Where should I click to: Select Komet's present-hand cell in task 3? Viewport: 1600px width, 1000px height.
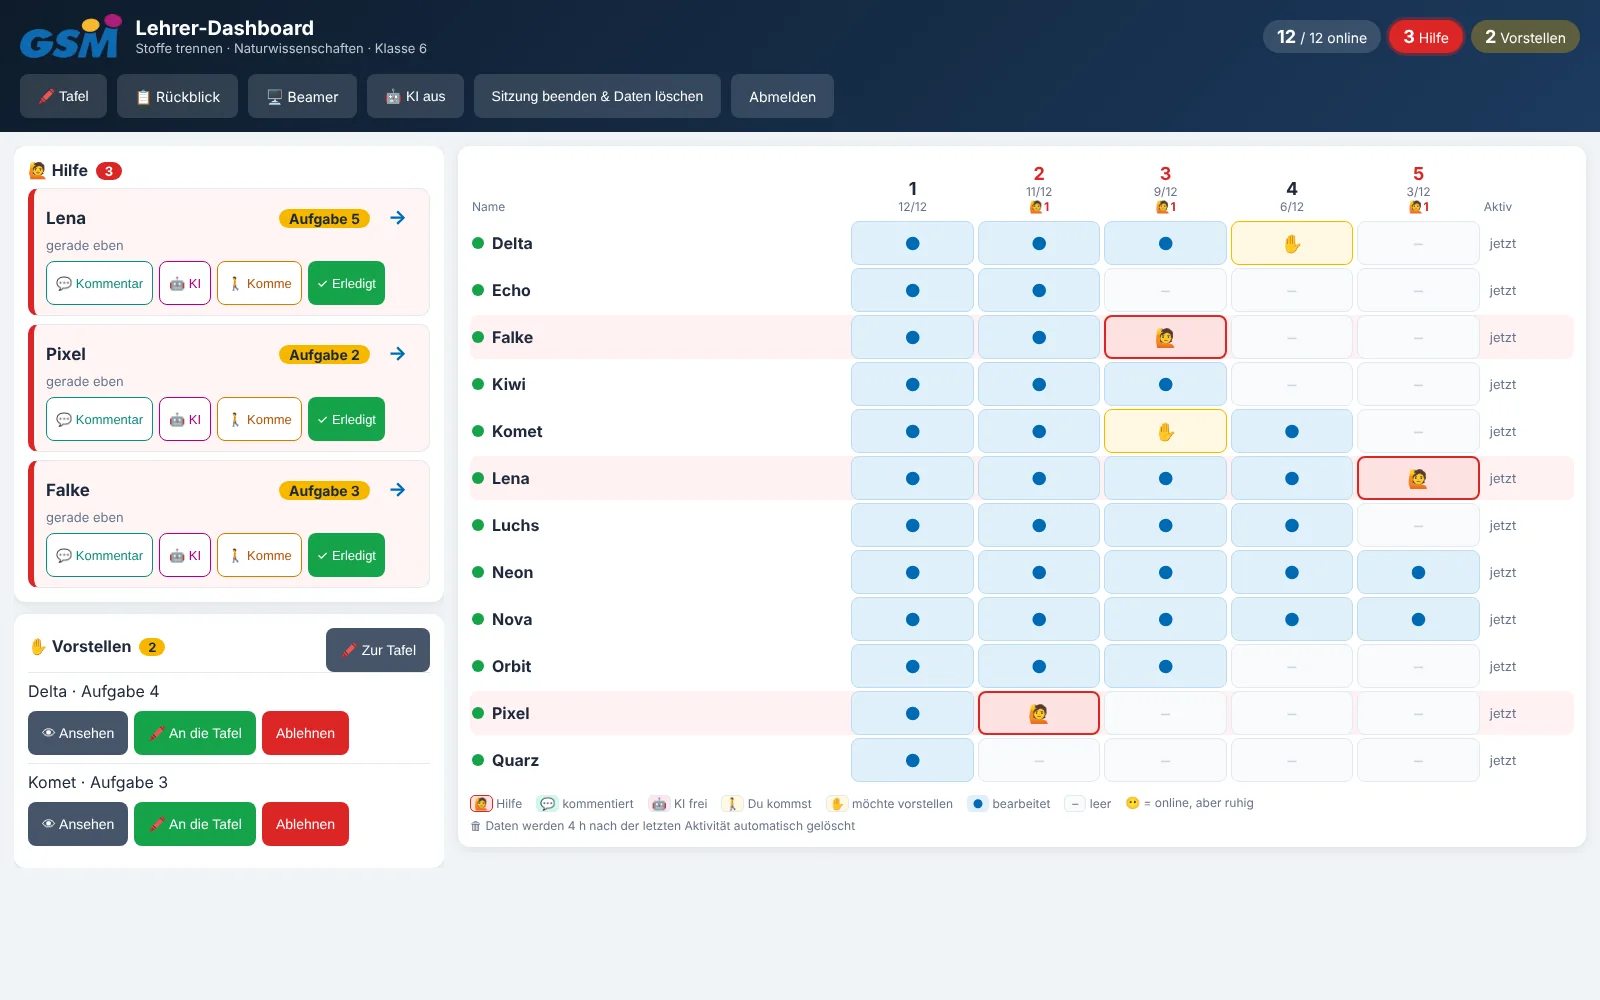1165,431
